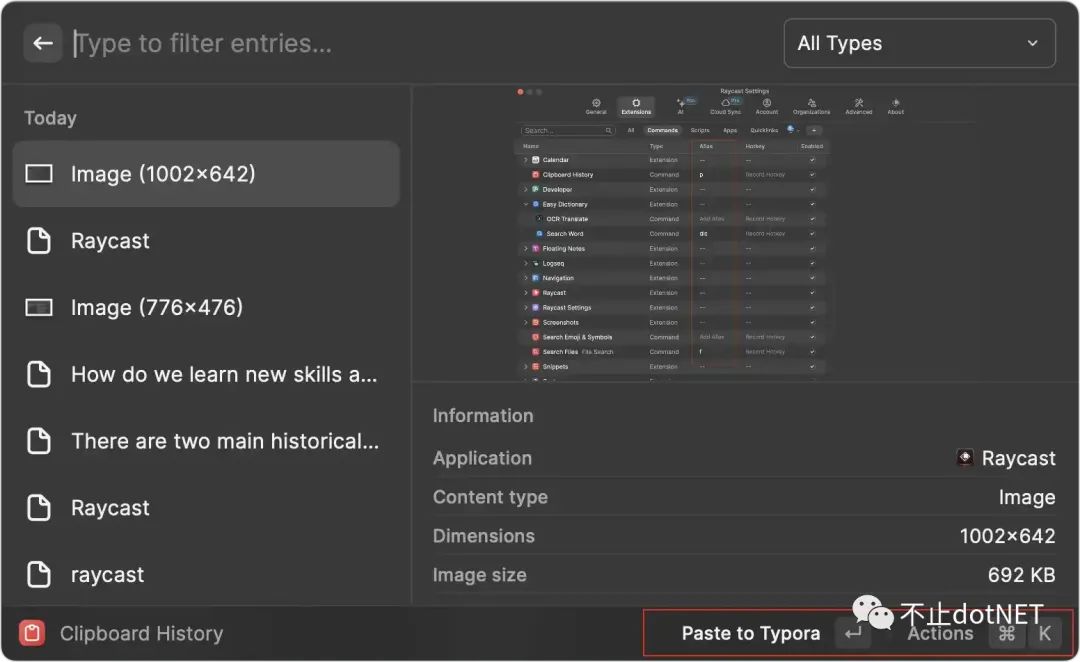Click the Dimensions value 1002×642

tap(1007, 536)
